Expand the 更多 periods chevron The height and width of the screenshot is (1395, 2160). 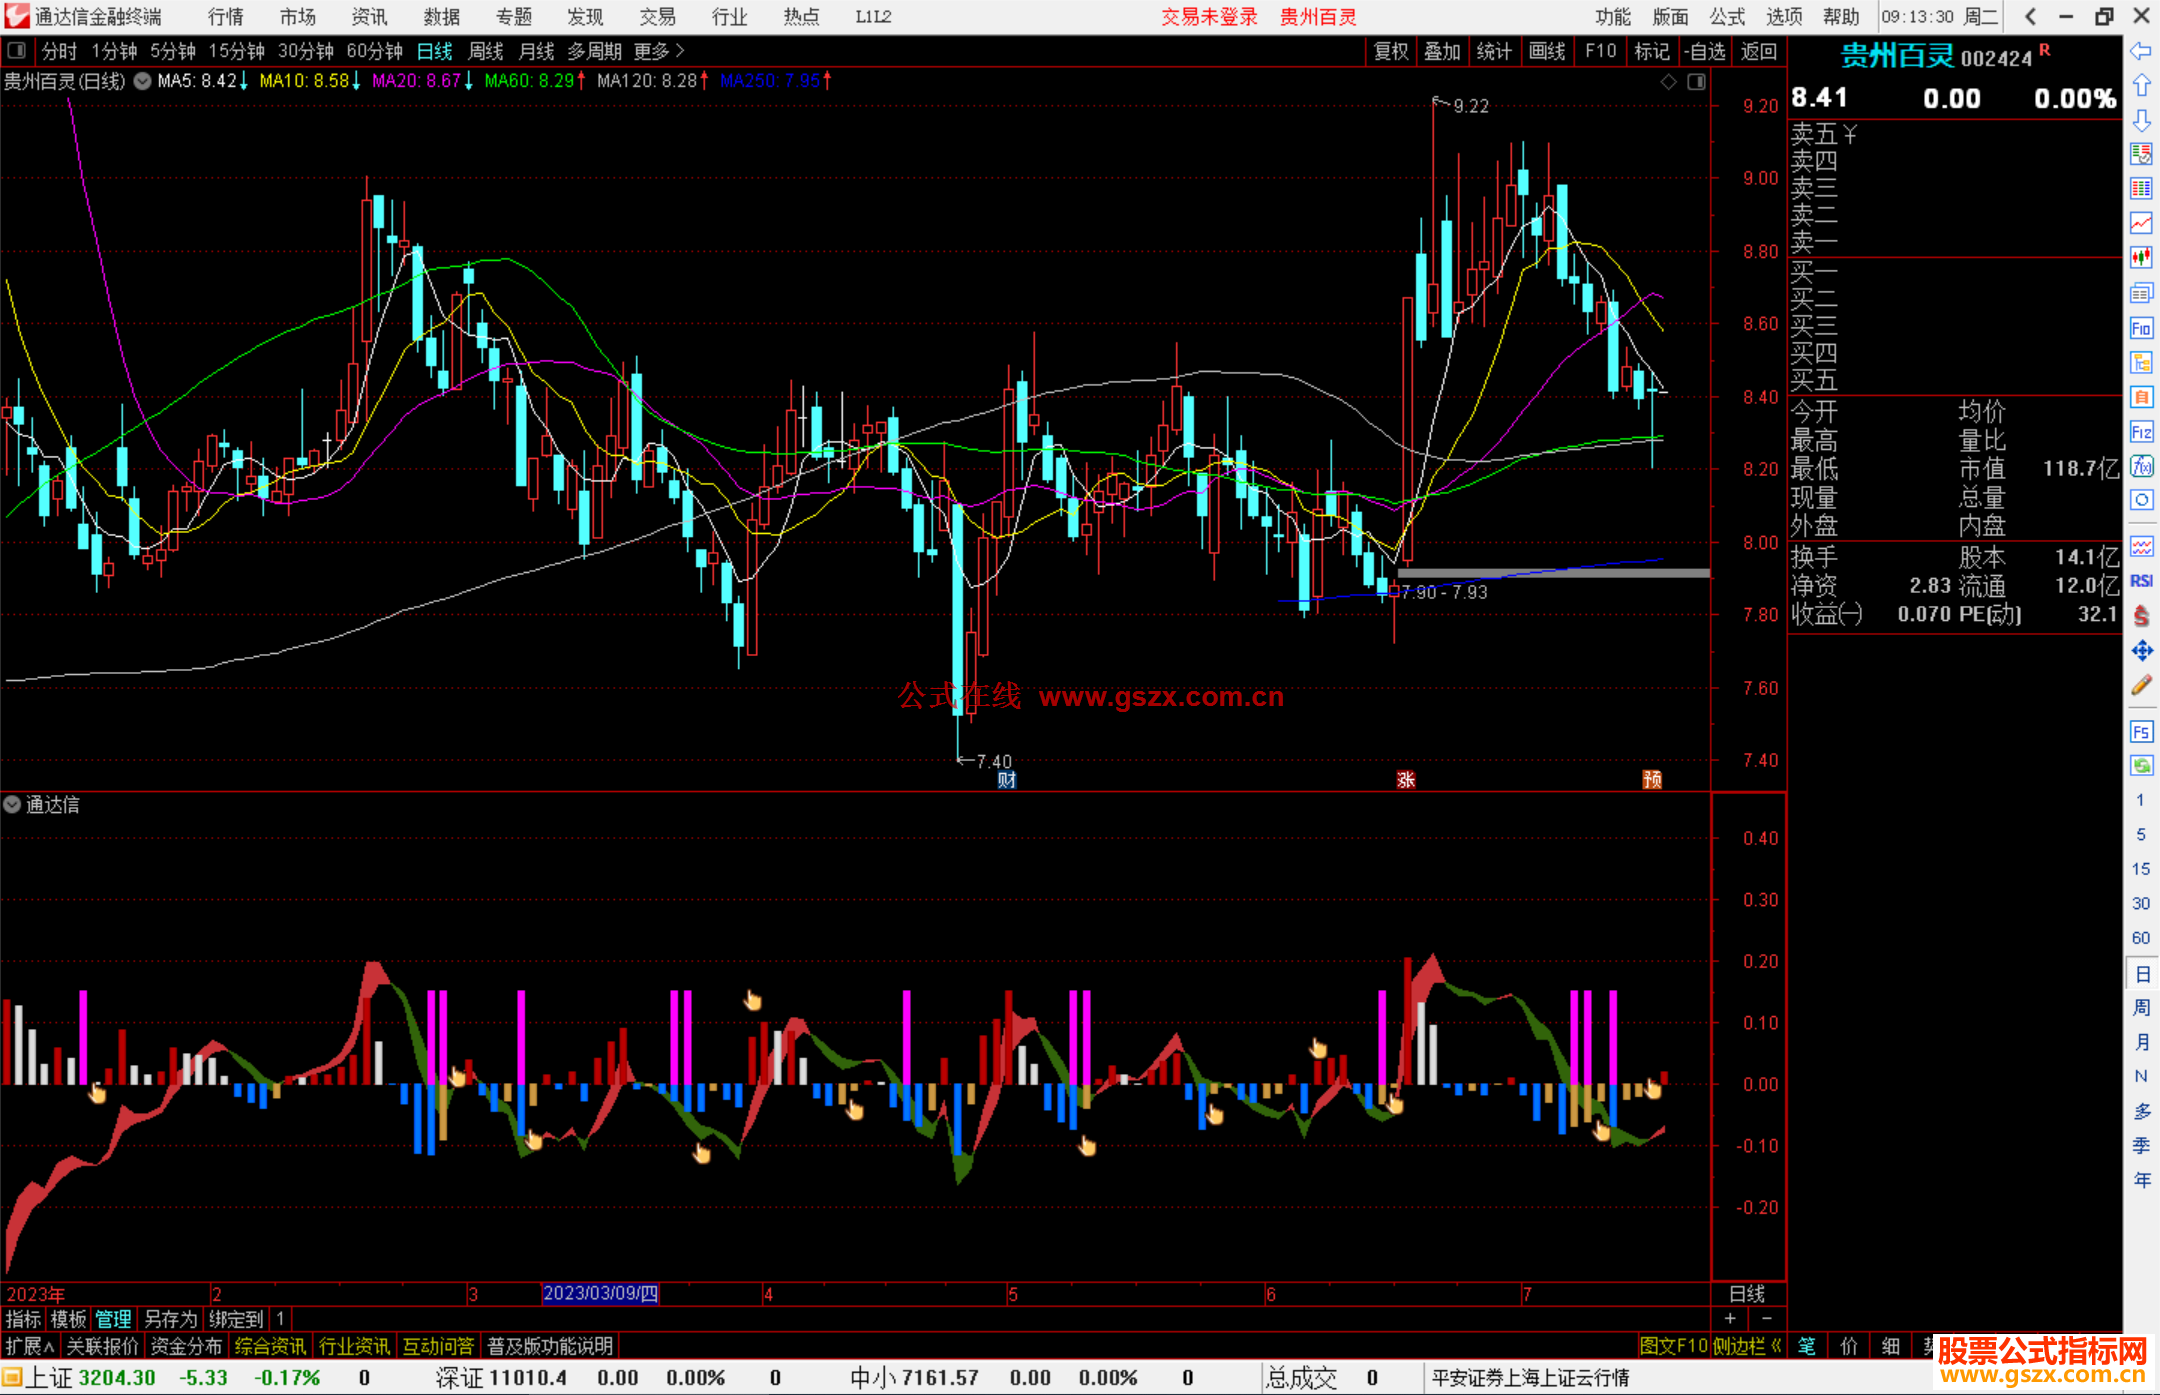tap(680, 51)
